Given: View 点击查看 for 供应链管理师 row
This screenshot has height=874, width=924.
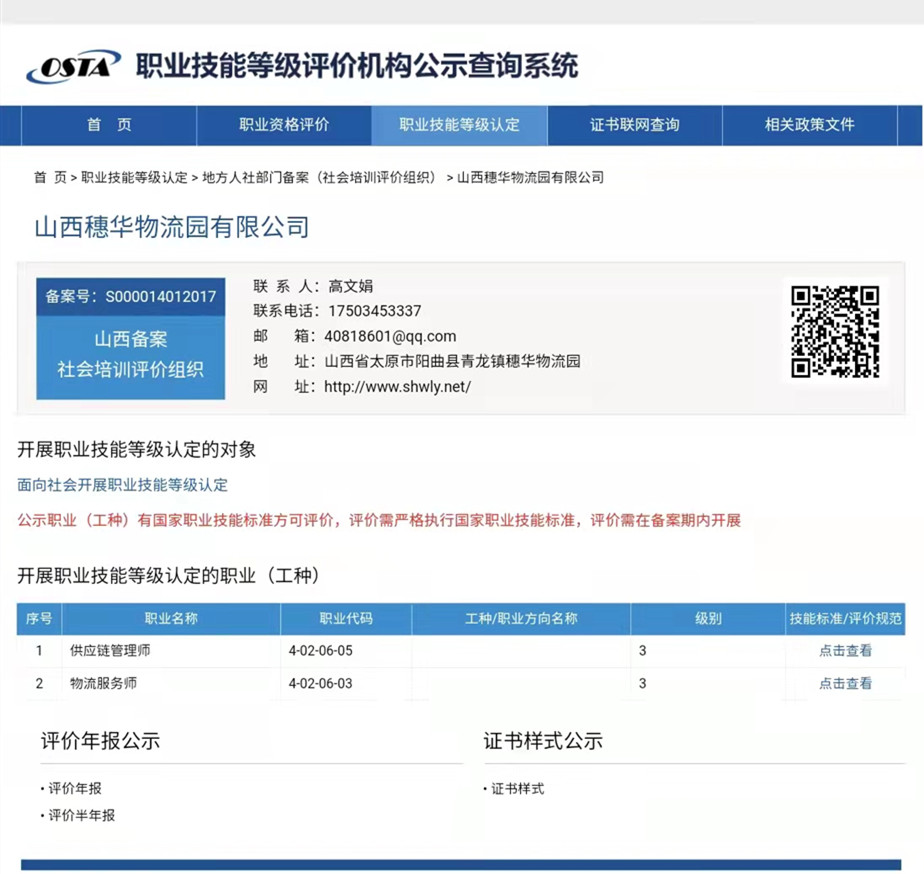Looking at the screenshot, I should (845, 651).
